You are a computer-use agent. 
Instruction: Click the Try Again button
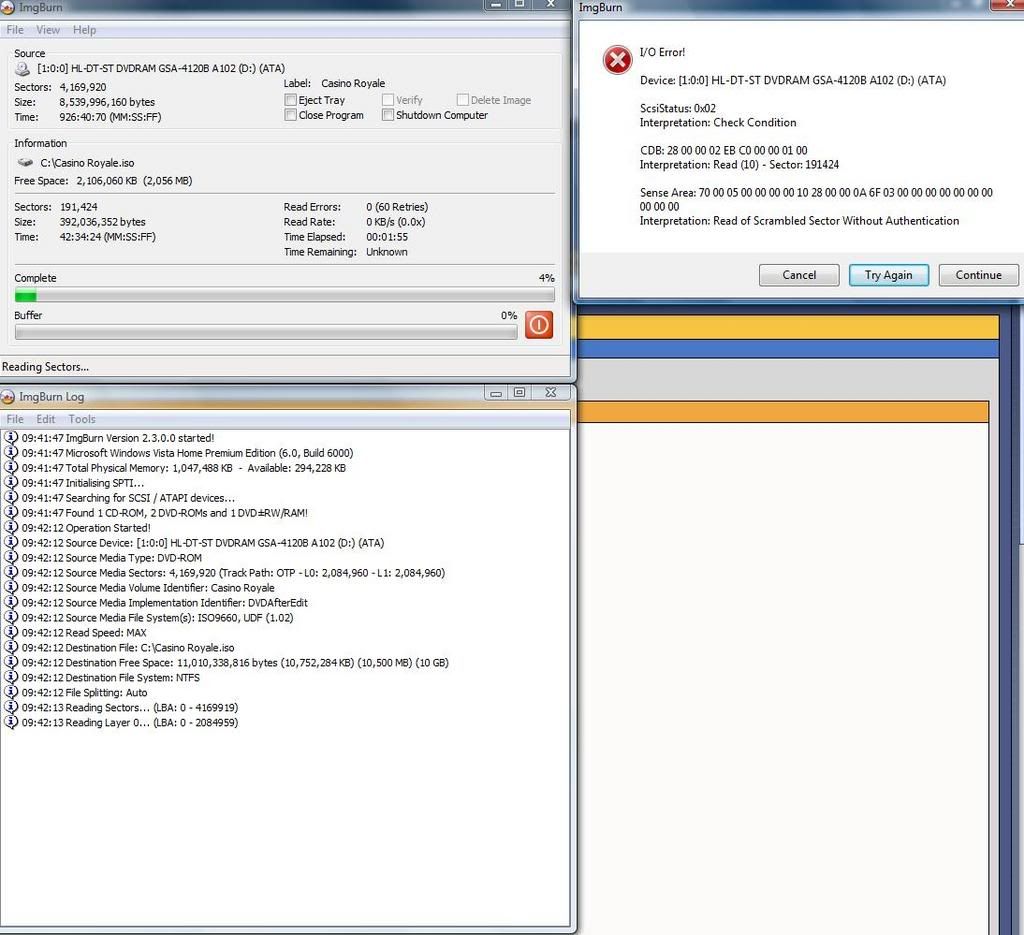tap(889, 275)
